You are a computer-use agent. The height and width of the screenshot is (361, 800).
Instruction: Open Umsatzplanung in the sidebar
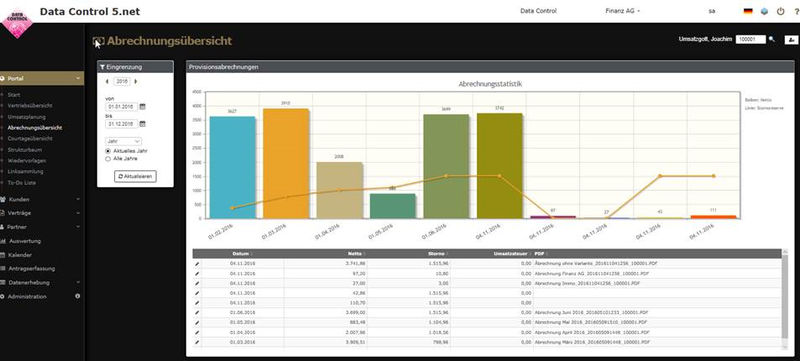pos(27,117)
